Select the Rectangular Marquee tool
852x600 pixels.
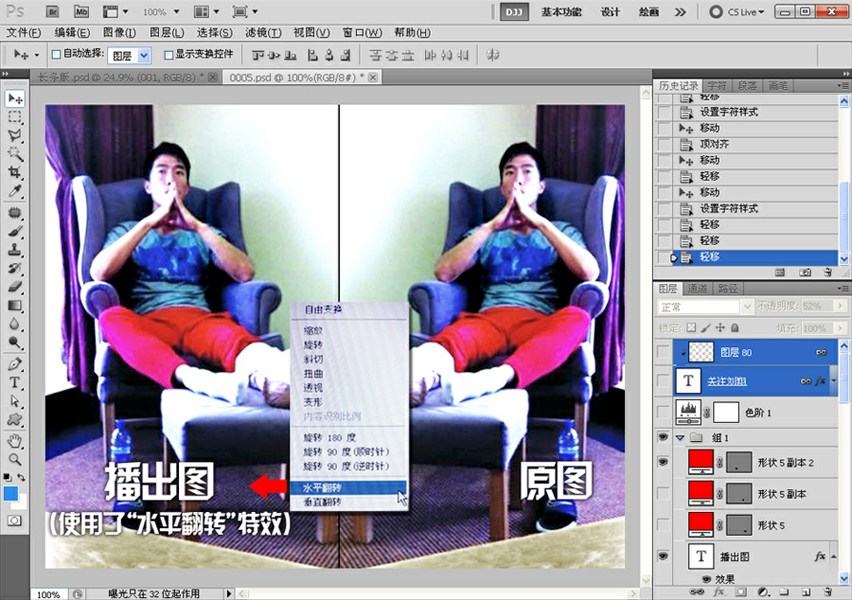point(15,117)
